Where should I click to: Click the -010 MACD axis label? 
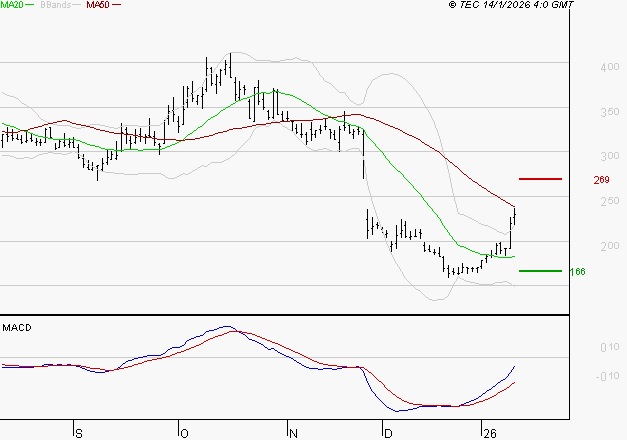[607, 376]
